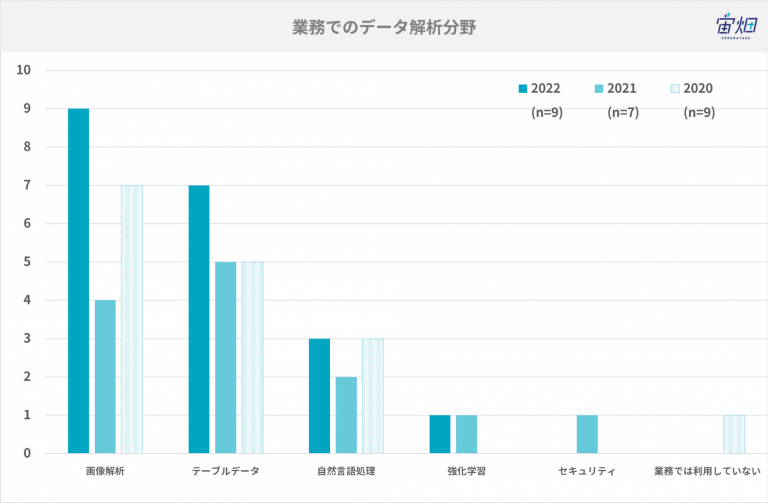Select the 2022 bar for 画像解析

pos(78,281)
